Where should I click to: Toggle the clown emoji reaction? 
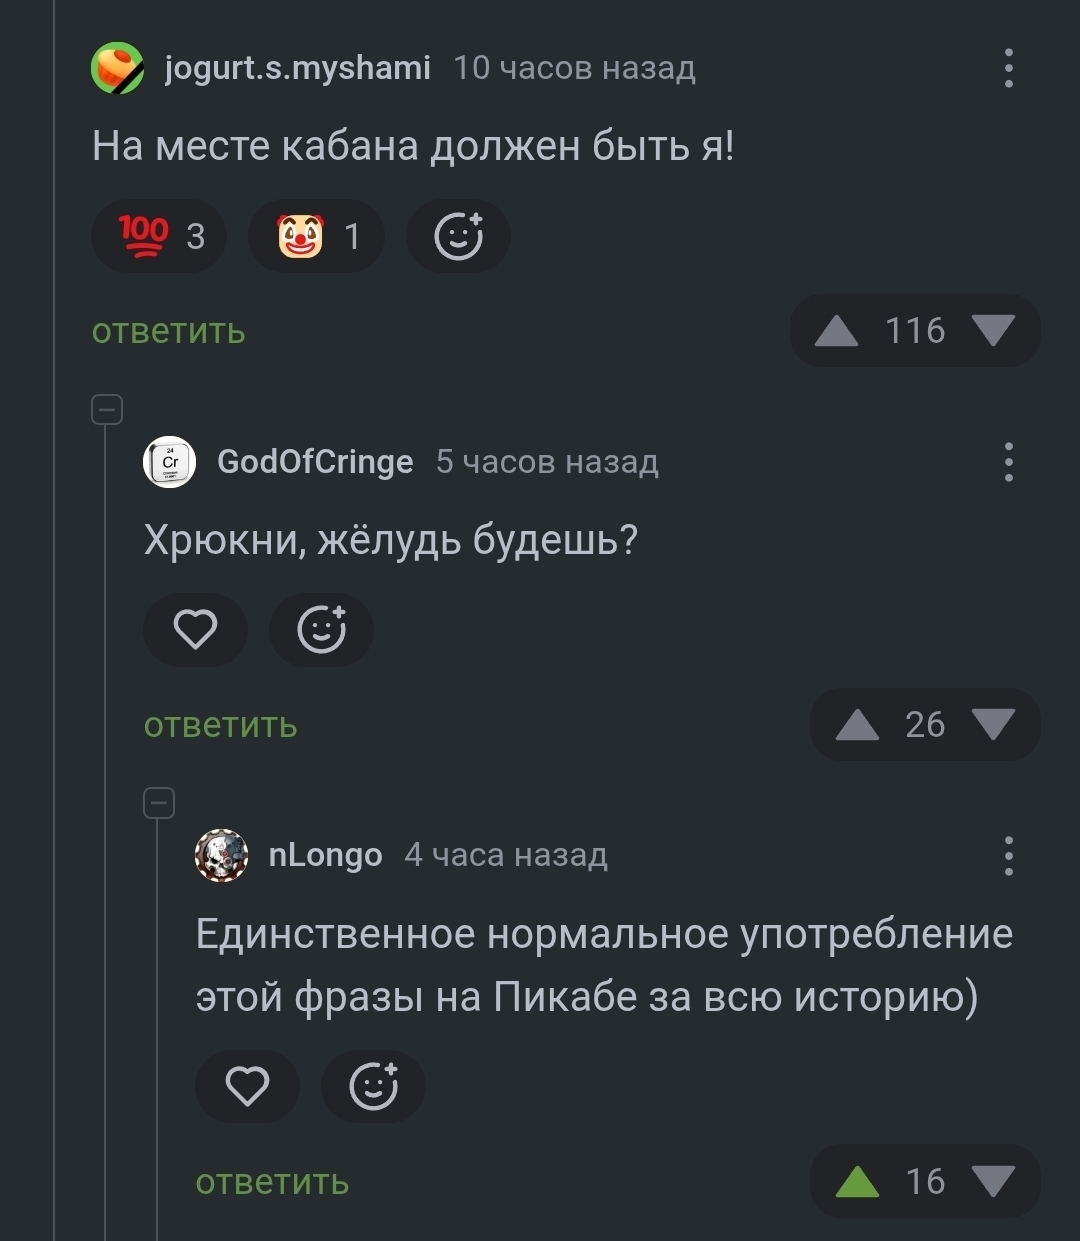316,237
